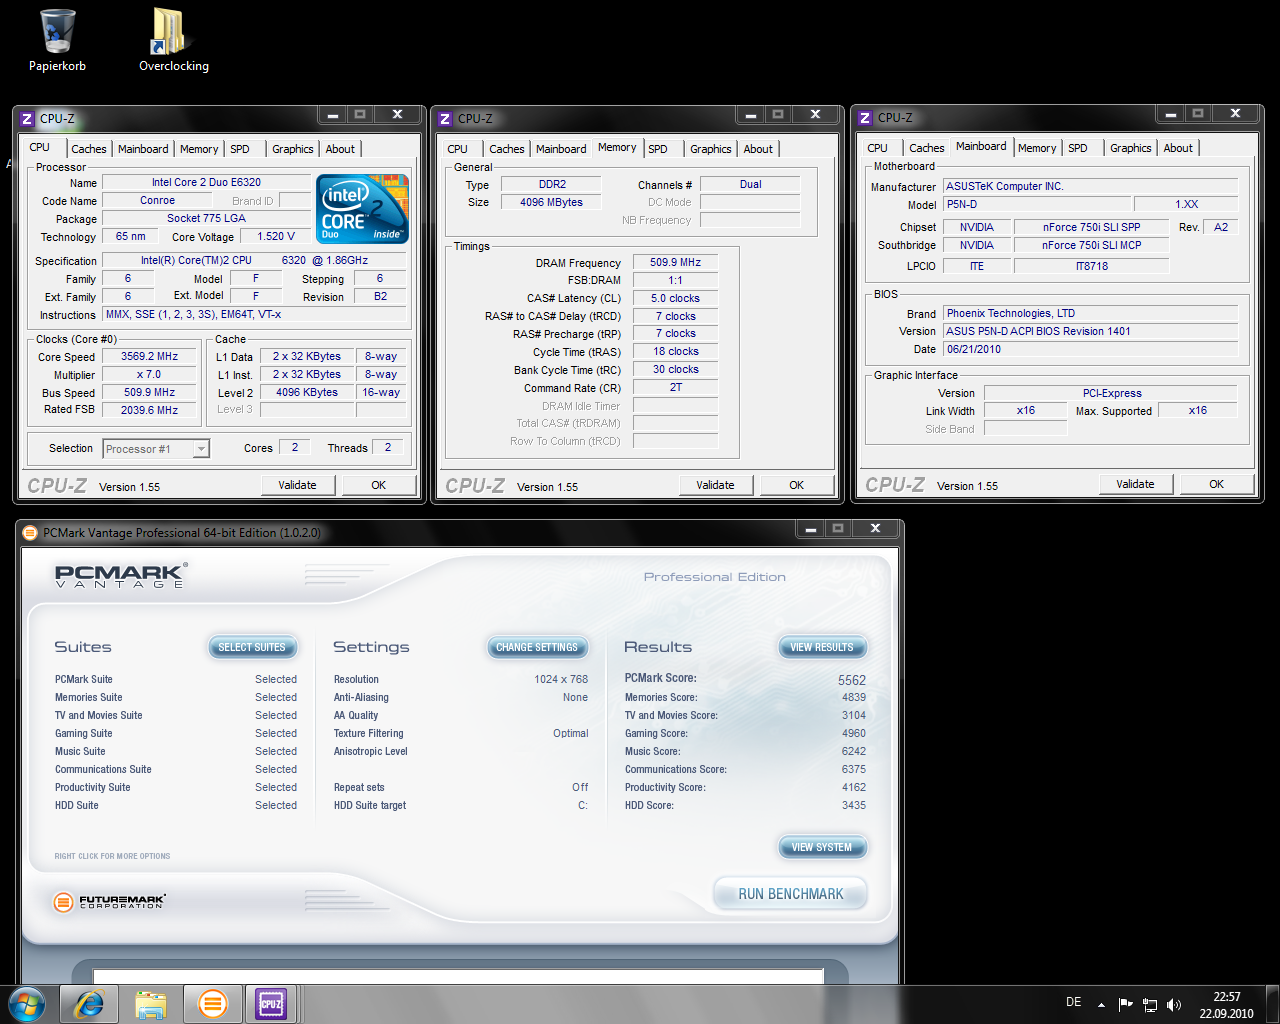Image resolution: width=1280 pixels, height=1024 pixels.
Task: Launch Internet Explorer from taskbar
Action: pos(89,1003)
